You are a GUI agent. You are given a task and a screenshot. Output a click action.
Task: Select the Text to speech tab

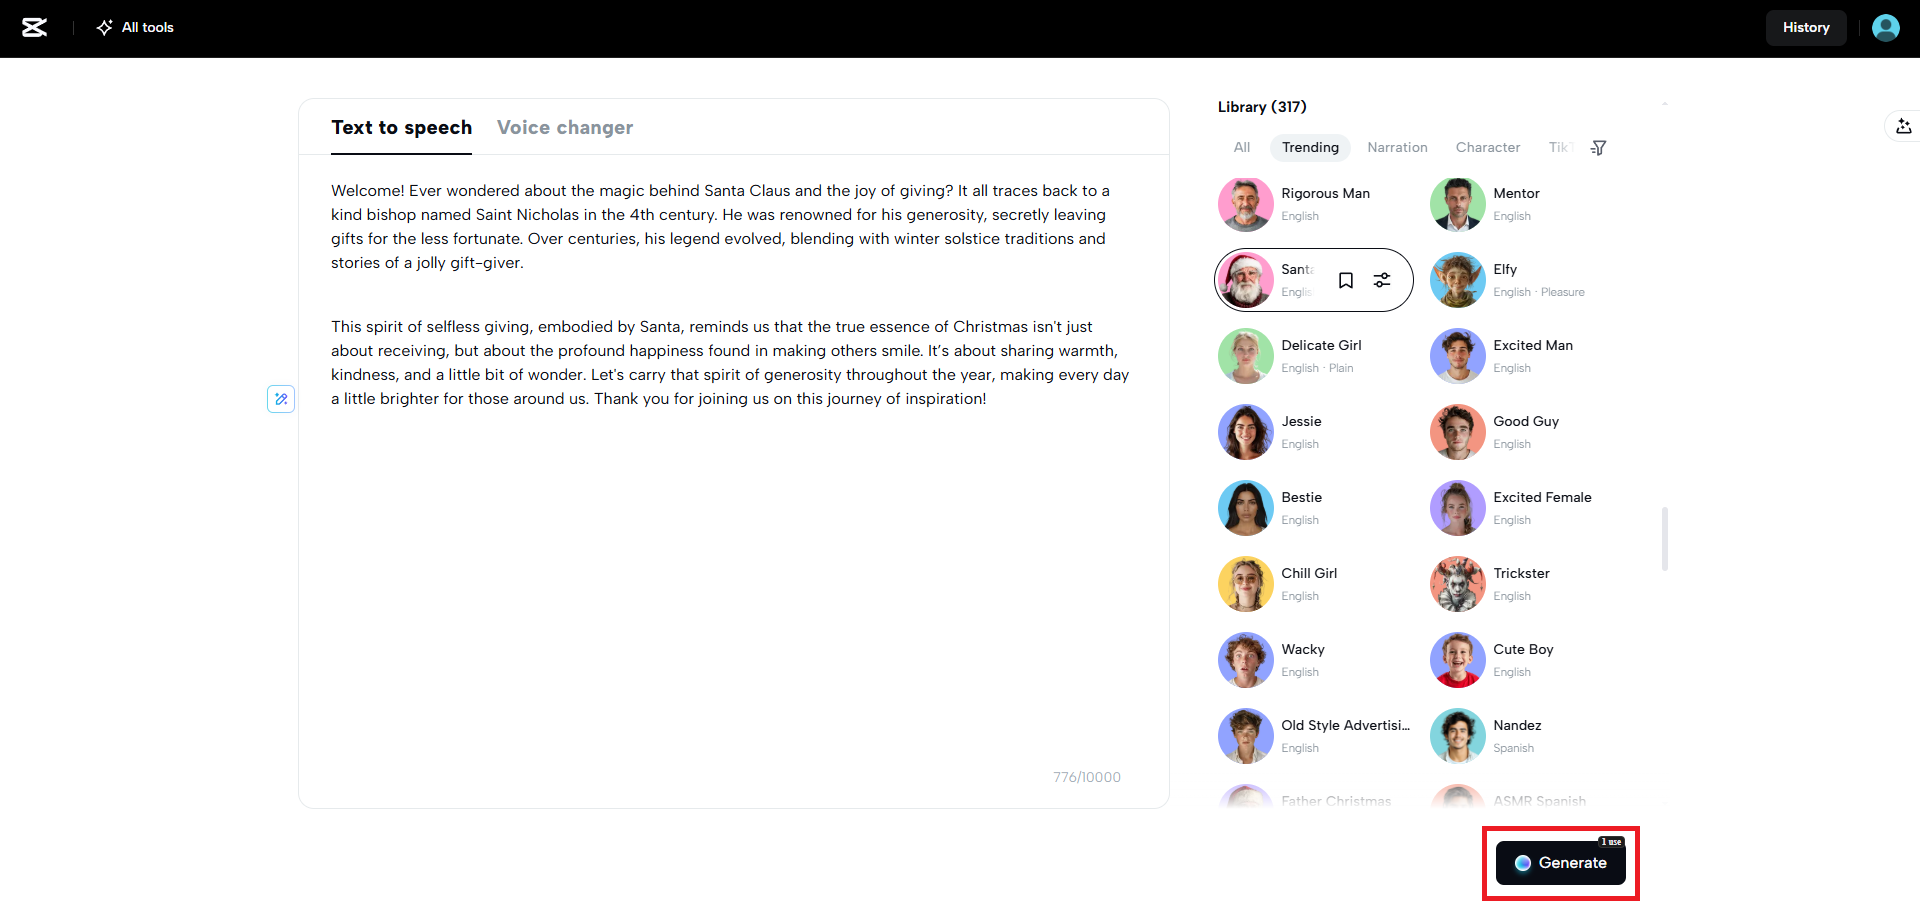pyautogui.click(x=401, y=128)
